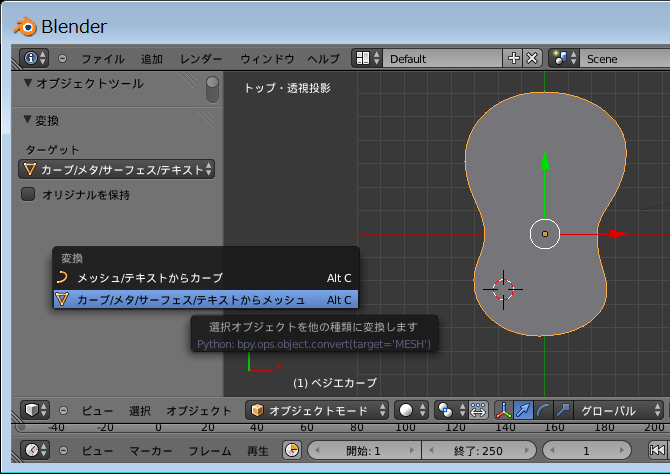670x474 pixels.
Task: Click the curve object's orange outline
Action: (x=466, y=160)
